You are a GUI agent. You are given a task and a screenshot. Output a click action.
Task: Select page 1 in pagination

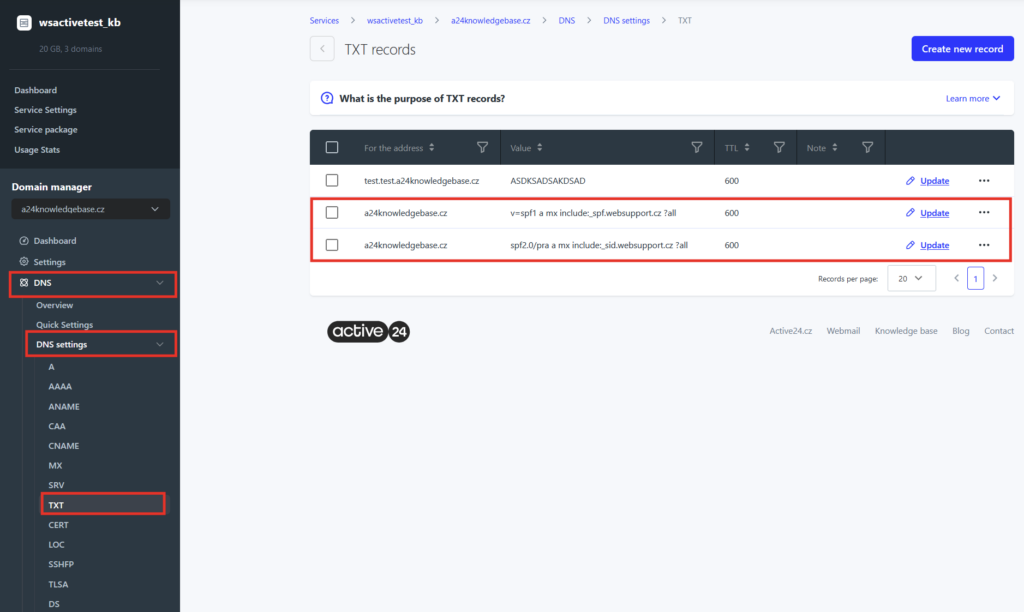pyautogui.click(x=976, y=278)
